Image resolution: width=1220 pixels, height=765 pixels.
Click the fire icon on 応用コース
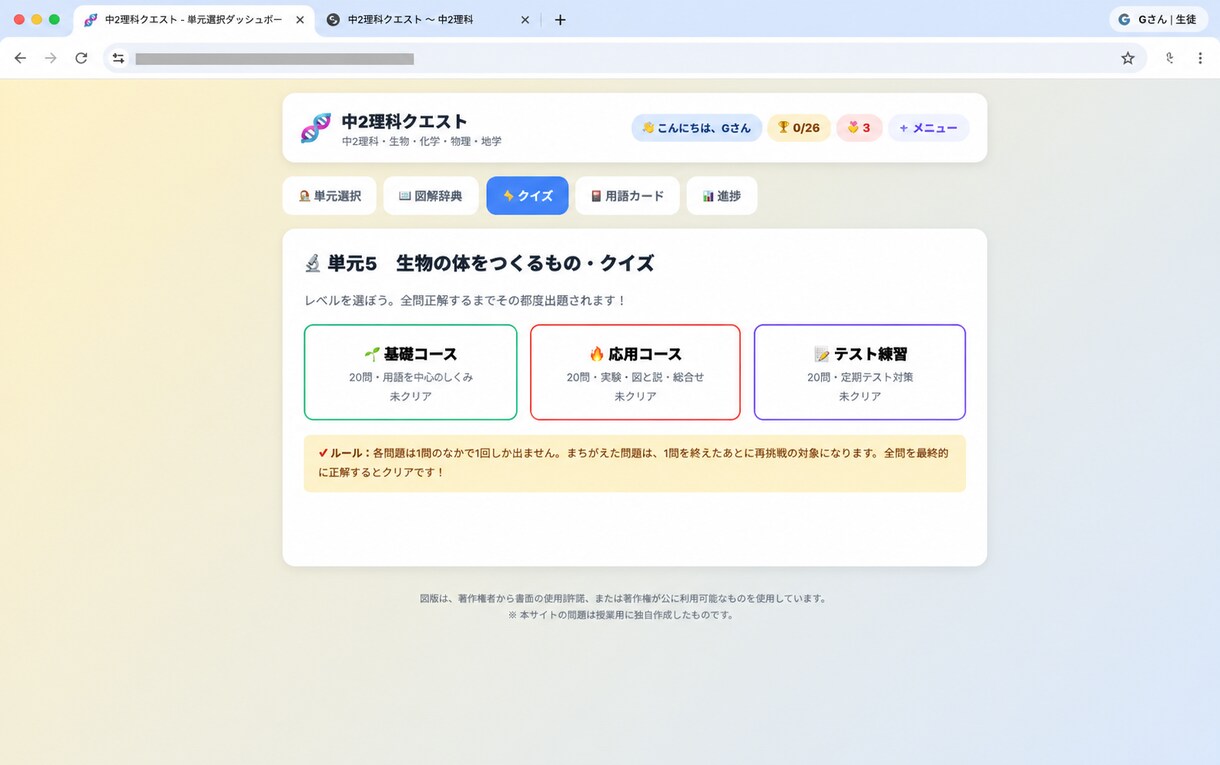pyautogui.click(x=596, y=354)
